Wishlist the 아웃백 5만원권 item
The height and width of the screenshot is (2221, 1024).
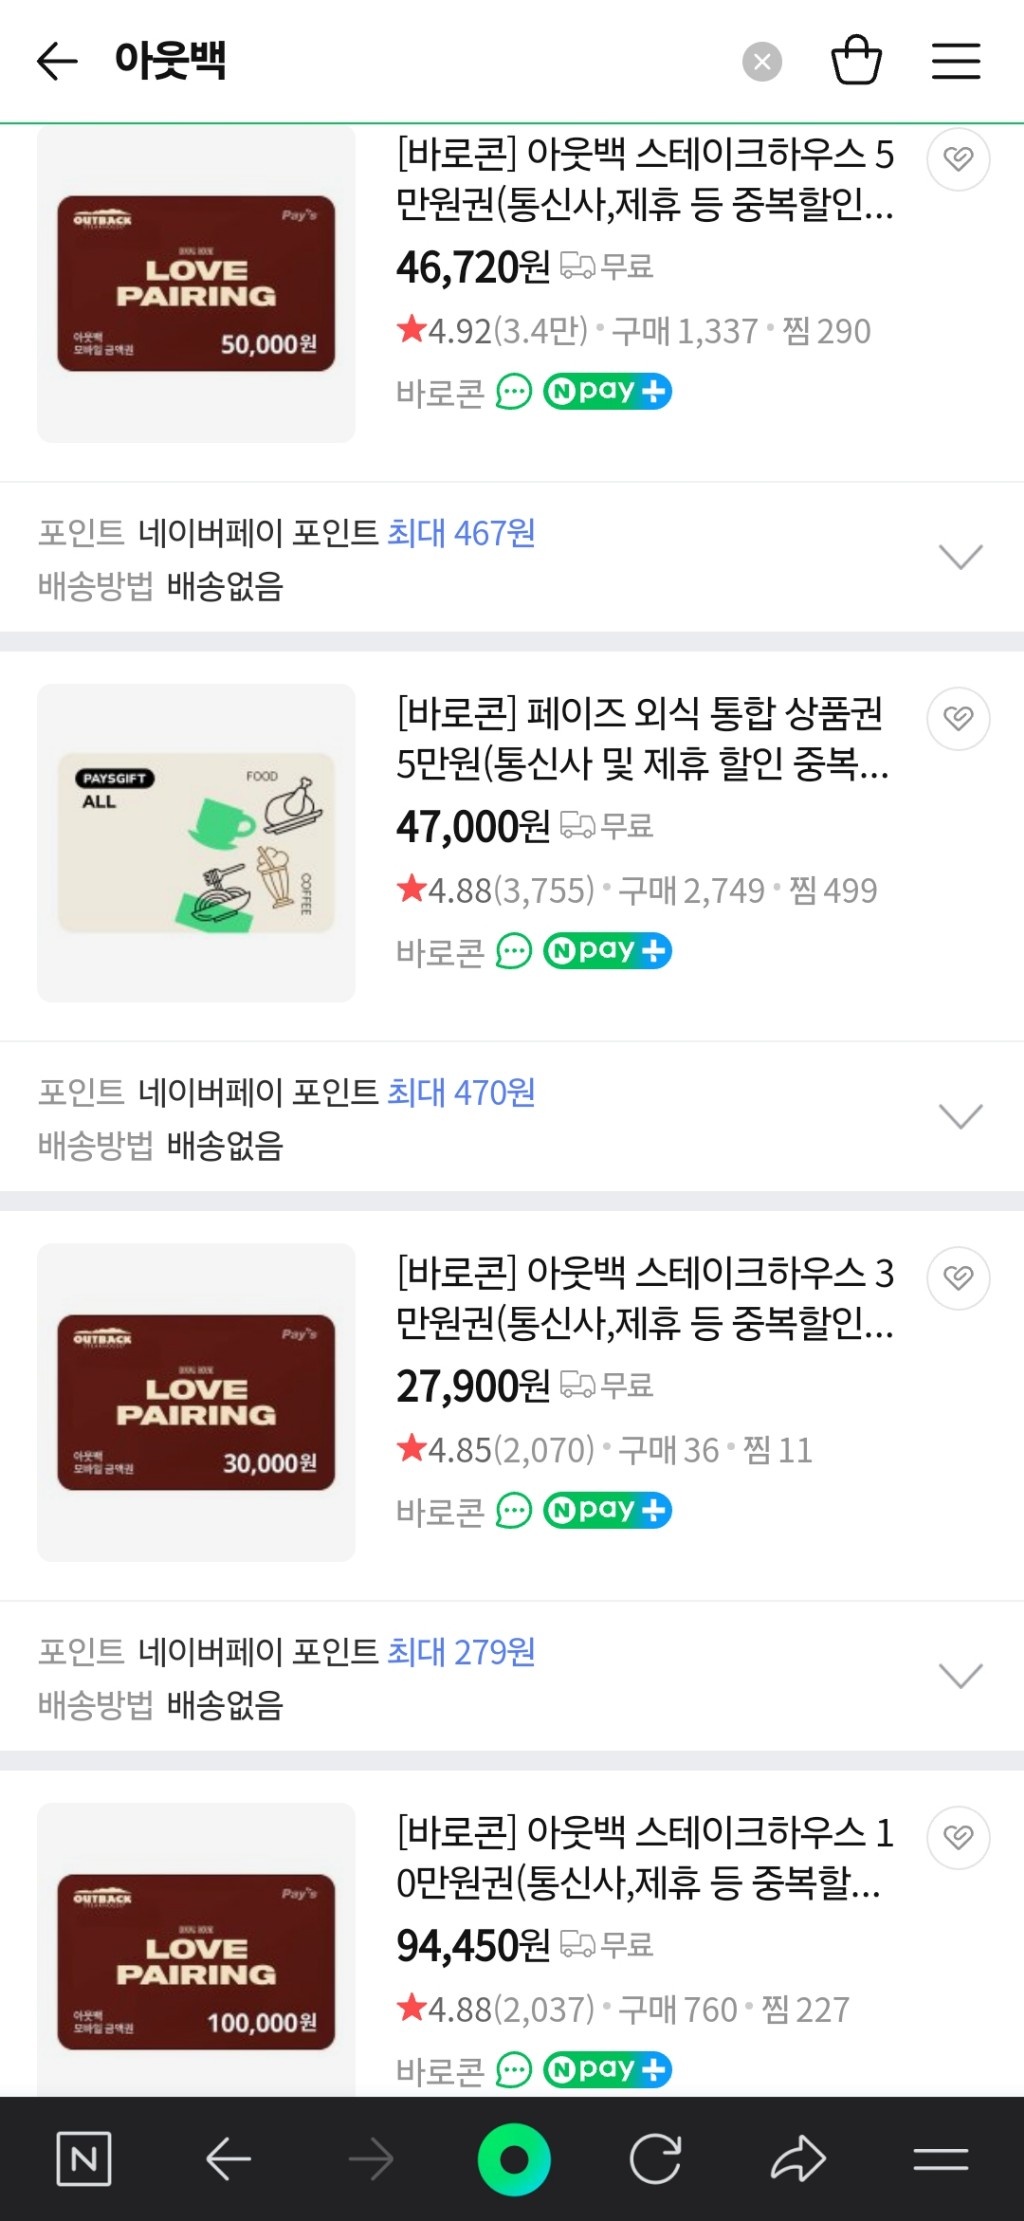958,159
